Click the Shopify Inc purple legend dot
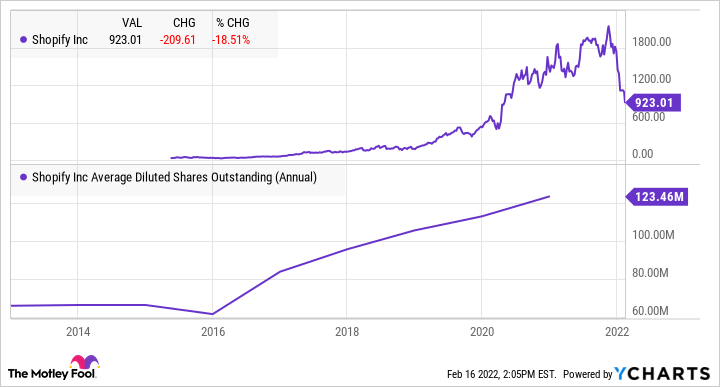Screen dimensions: 720x387 click(23, 40)
